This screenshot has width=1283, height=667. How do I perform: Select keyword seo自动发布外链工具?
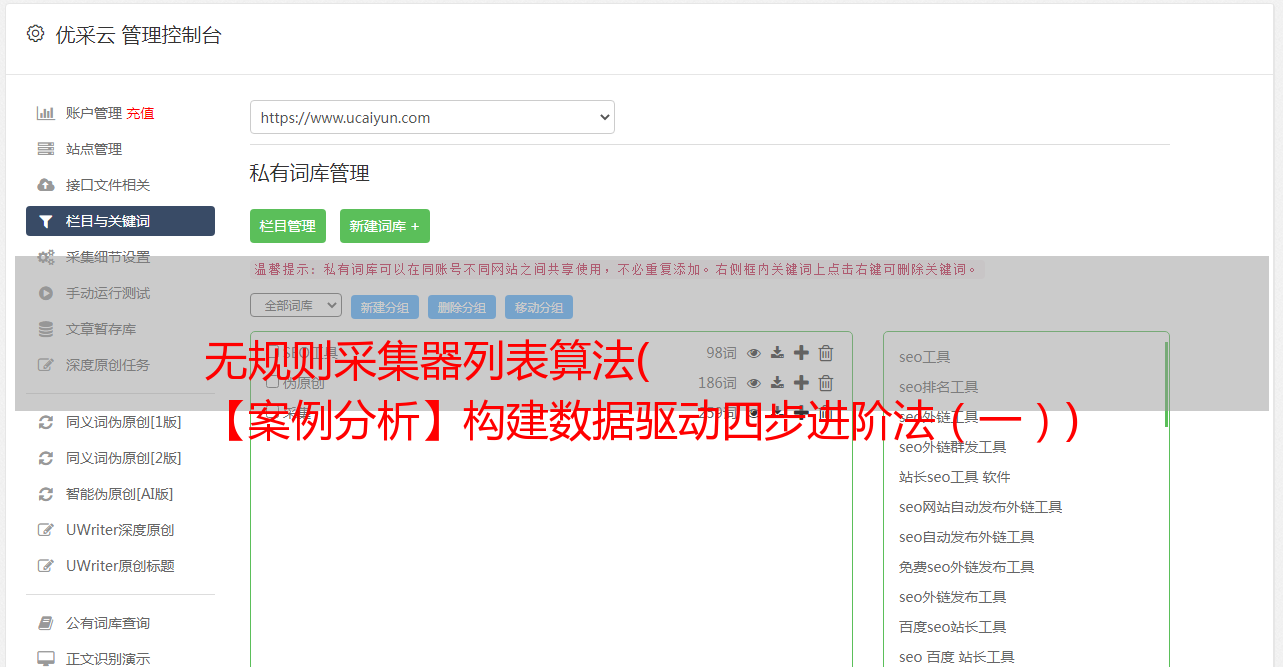click(967, 537)
